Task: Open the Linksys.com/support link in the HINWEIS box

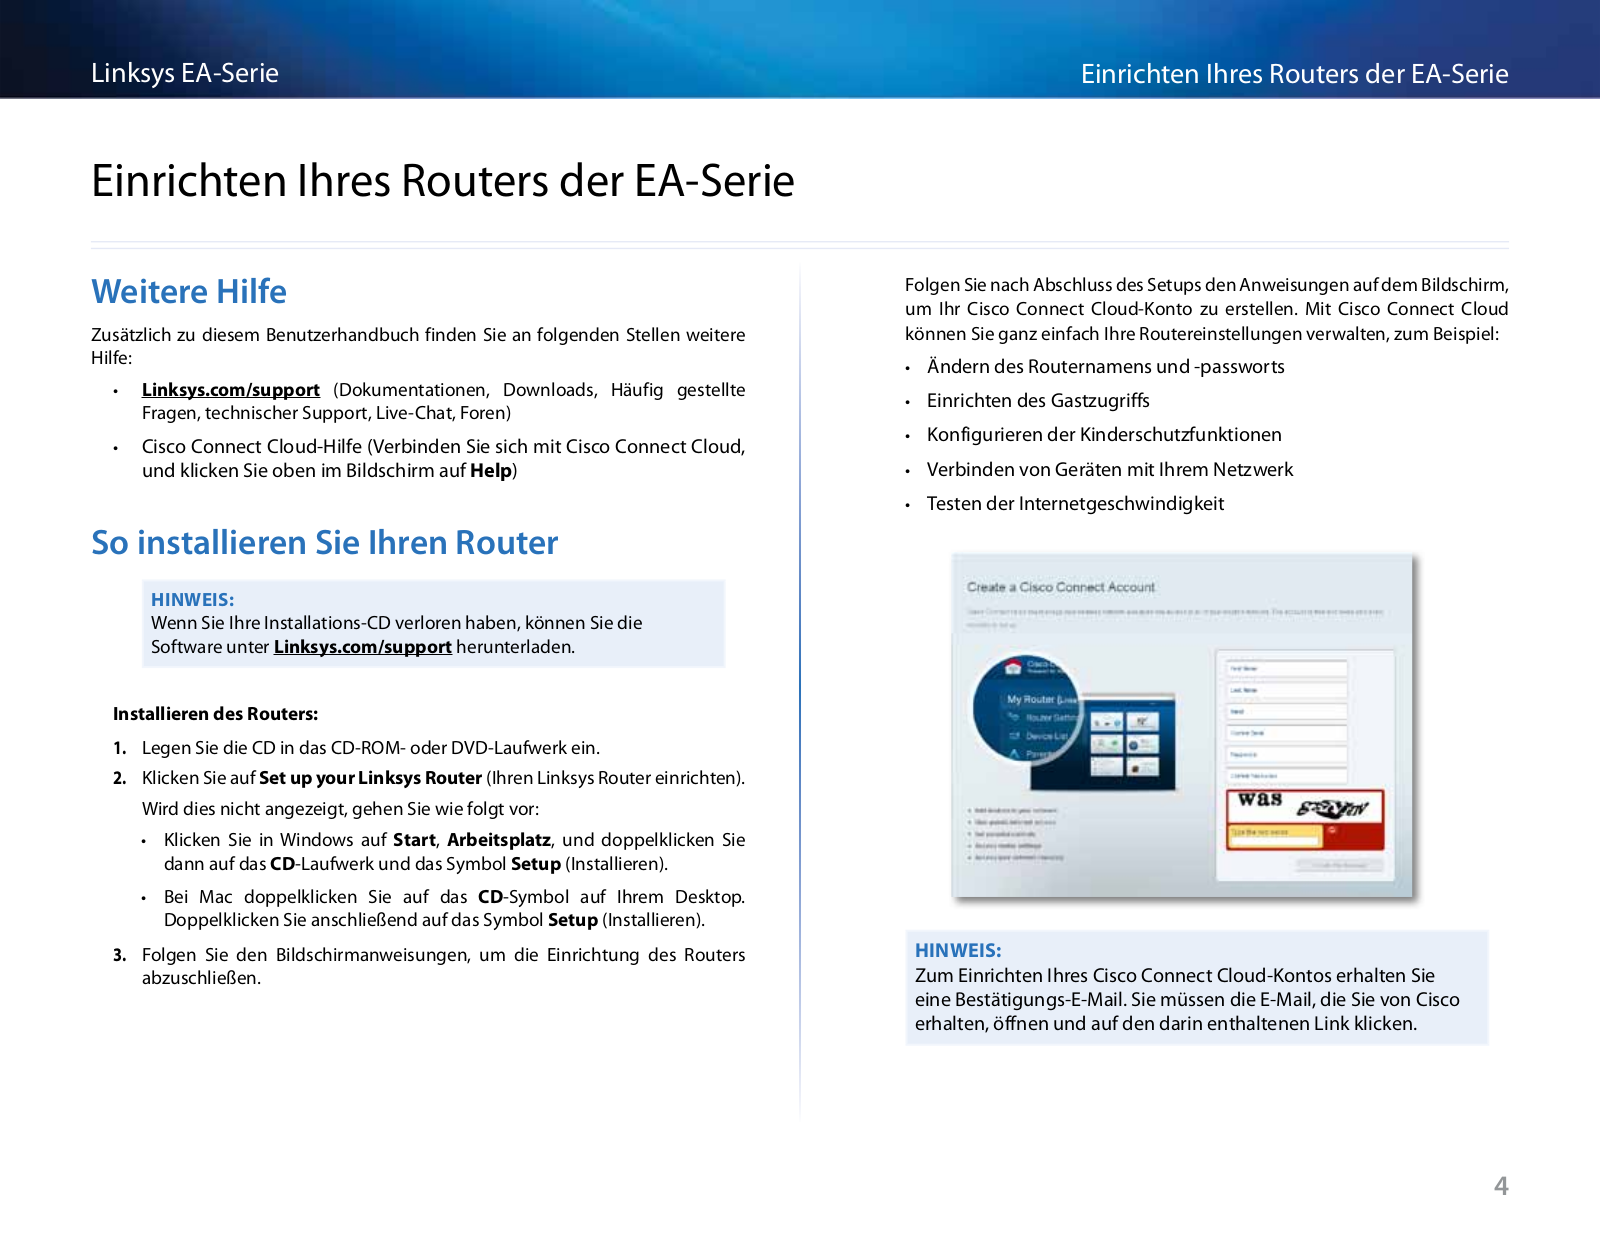Action: (363, 647)
